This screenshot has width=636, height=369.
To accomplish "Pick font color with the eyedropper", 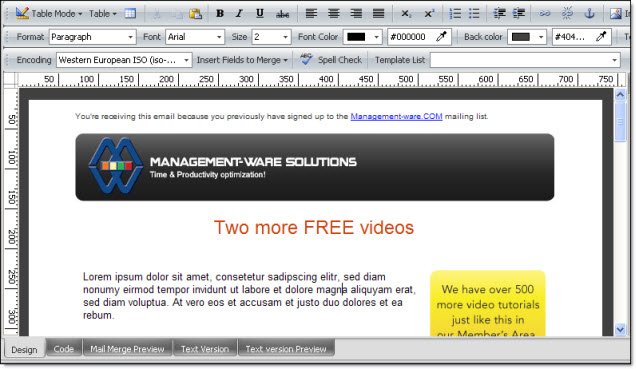I will pyautogui.click(x=441, y=36).
